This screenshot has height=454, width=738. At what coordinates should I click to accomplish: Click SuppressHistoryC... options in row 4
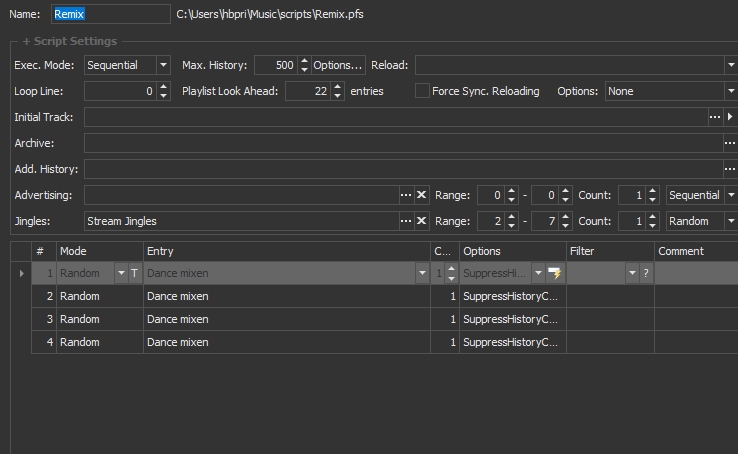513,342
